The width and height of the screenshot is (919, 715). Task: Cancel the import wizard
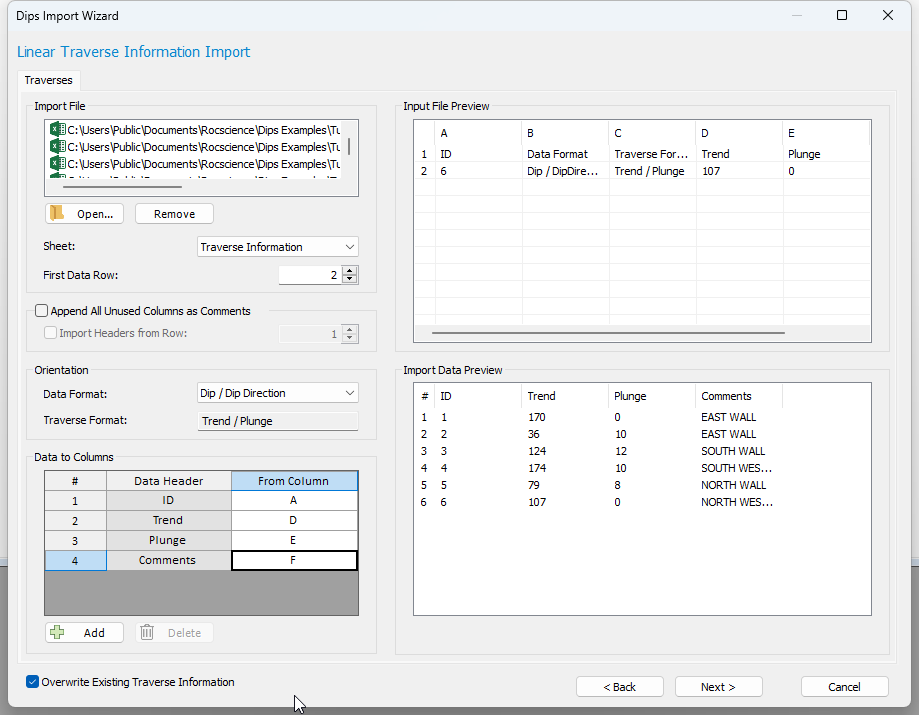(x=844, y=686)
